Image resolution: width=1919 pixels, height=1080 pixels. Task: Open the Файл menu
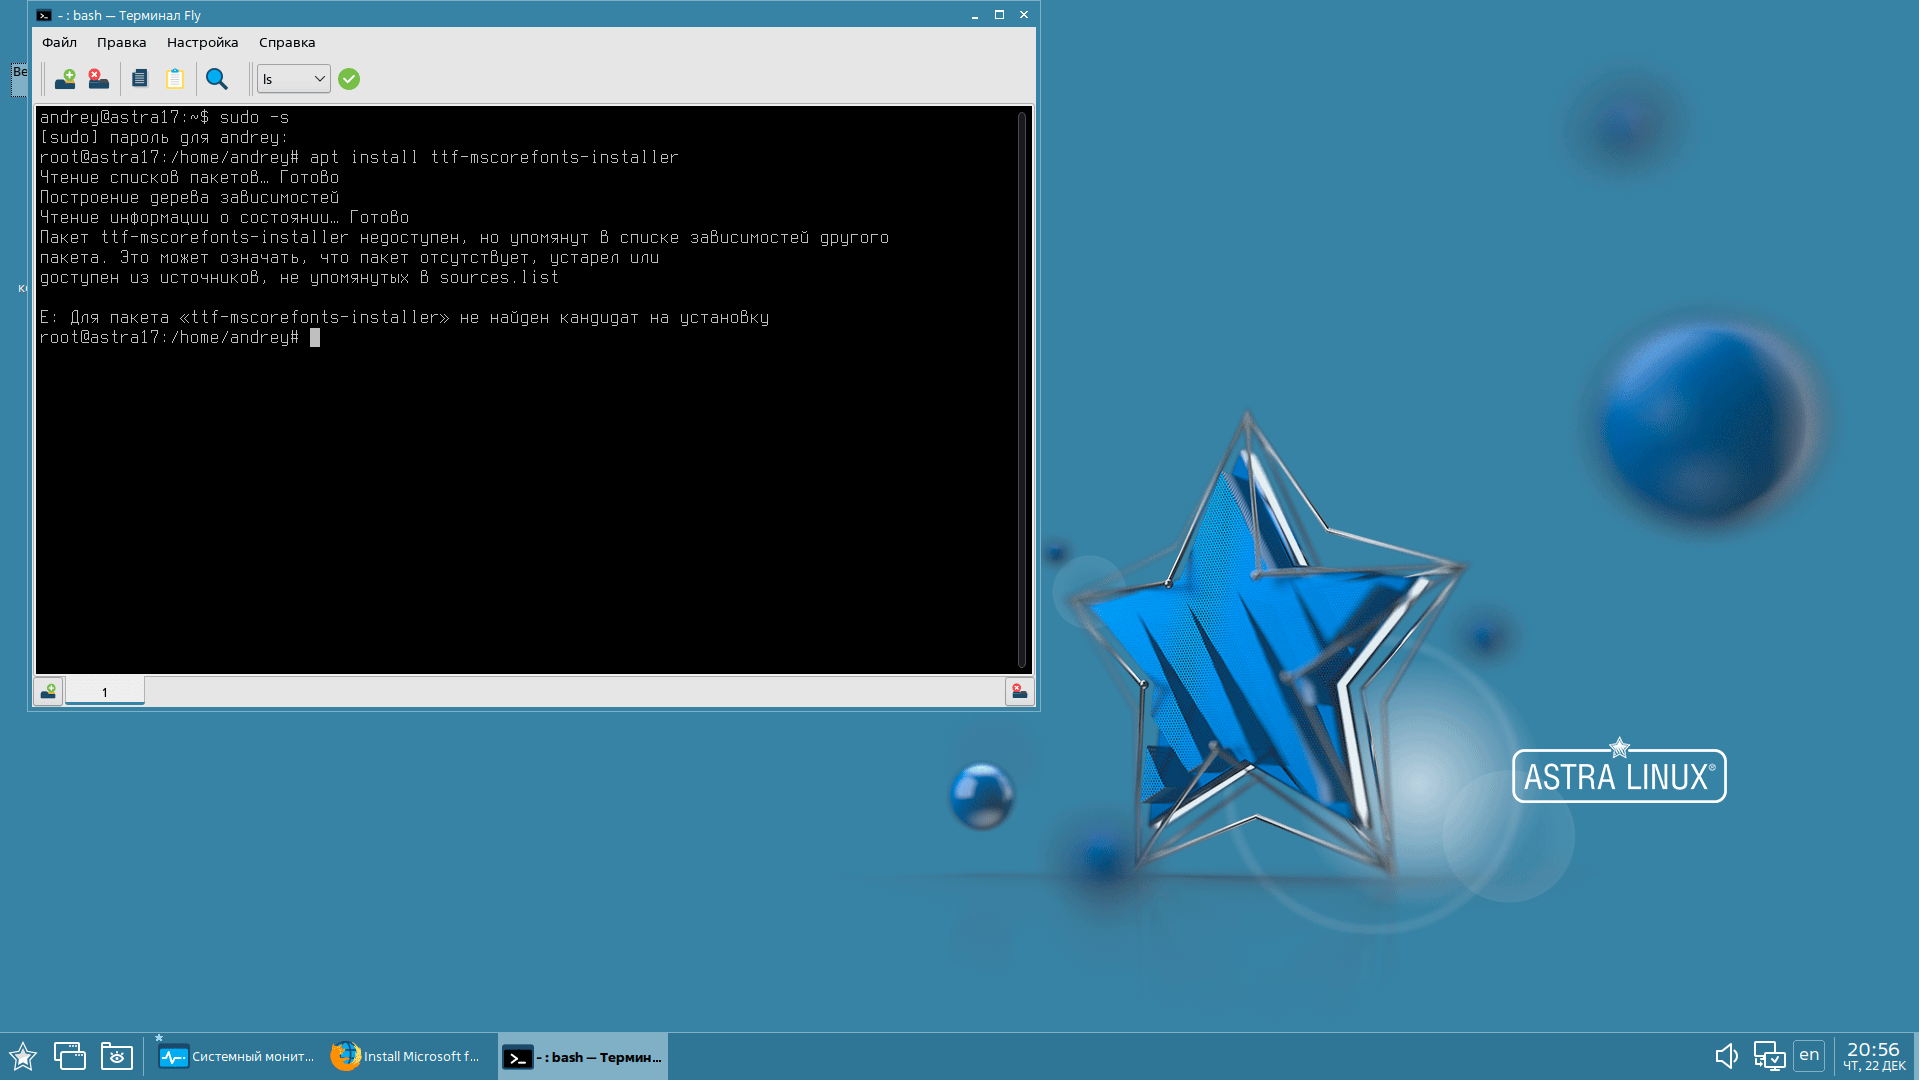click(x=59, y=42)
